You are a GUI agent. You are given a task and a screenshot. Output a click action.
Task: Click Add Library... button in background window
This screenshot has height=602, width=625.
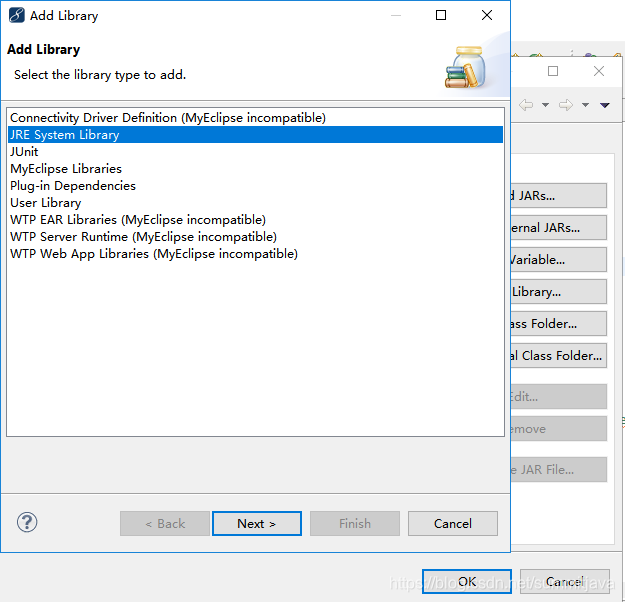click(558, 292)
